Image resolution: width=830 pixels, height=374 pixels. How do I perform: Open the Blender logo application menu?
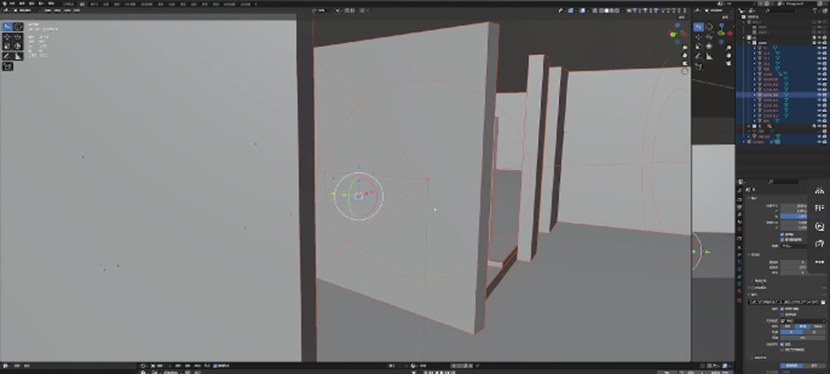pyautogui.click(x=5, y=3)
